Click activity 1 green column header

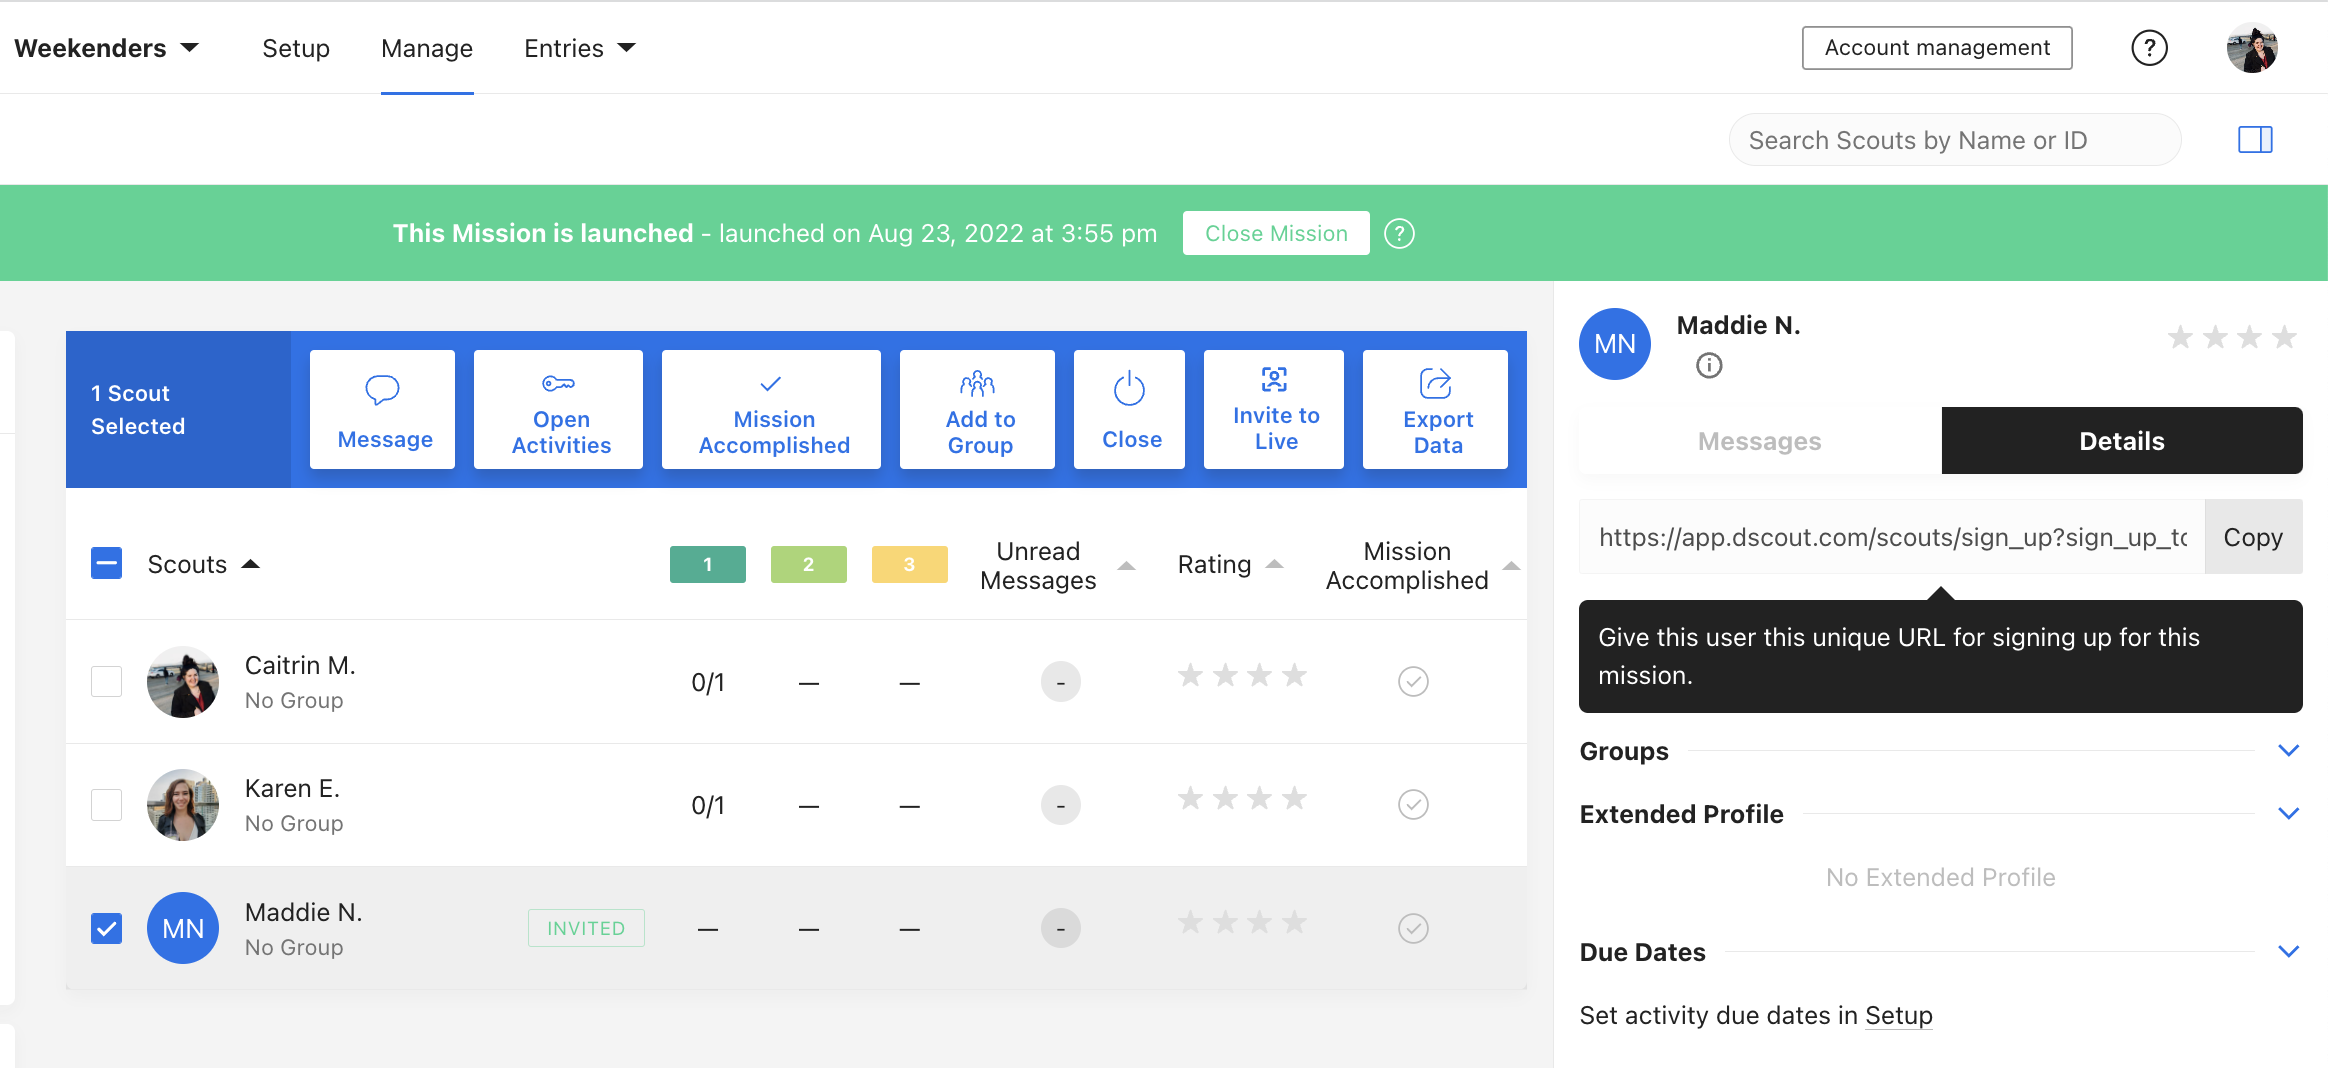coord(708,565)
